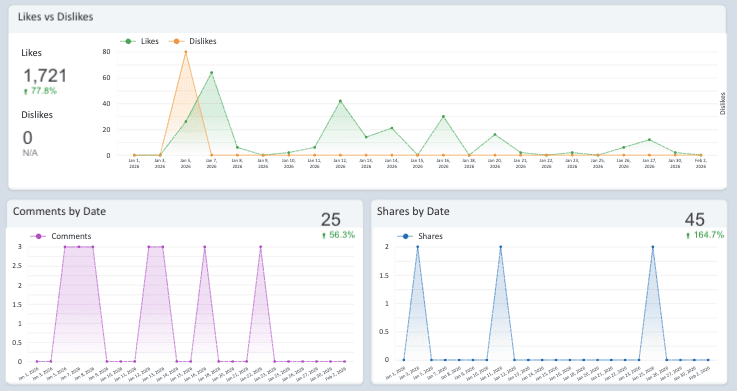Click the 45 shares total
Viewport: 737px width, 391px height.
coord(695,219)
